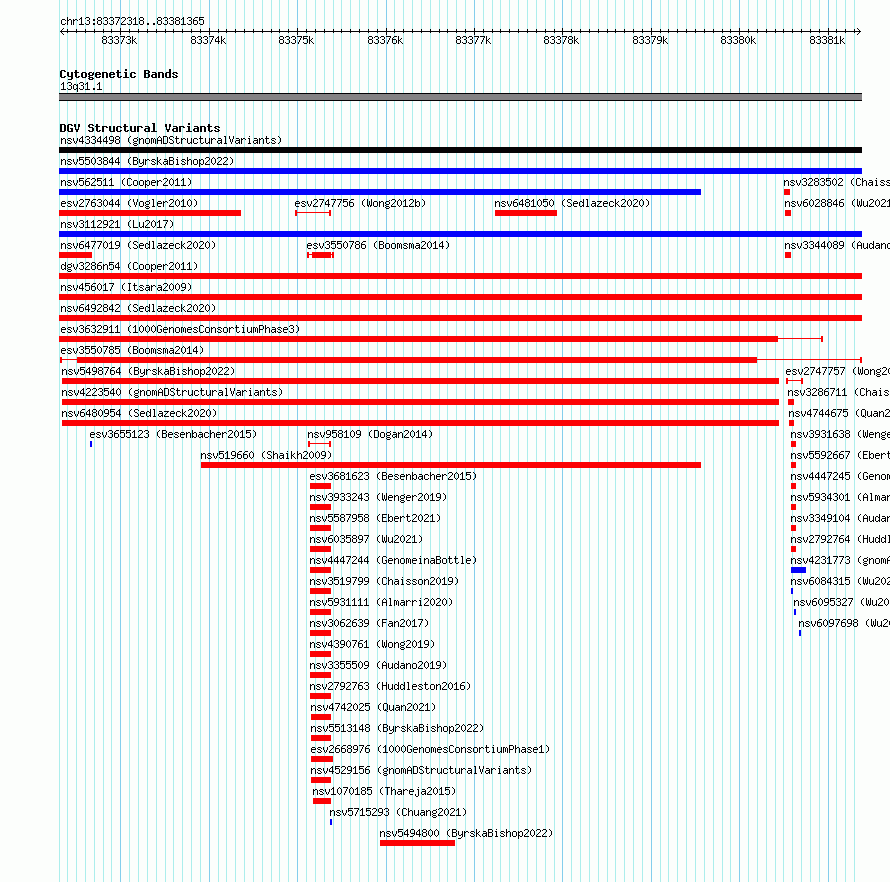The image size is (890, 882).
Task: Click the nsv3931638 variant label
Action: (x=840, y=434)
